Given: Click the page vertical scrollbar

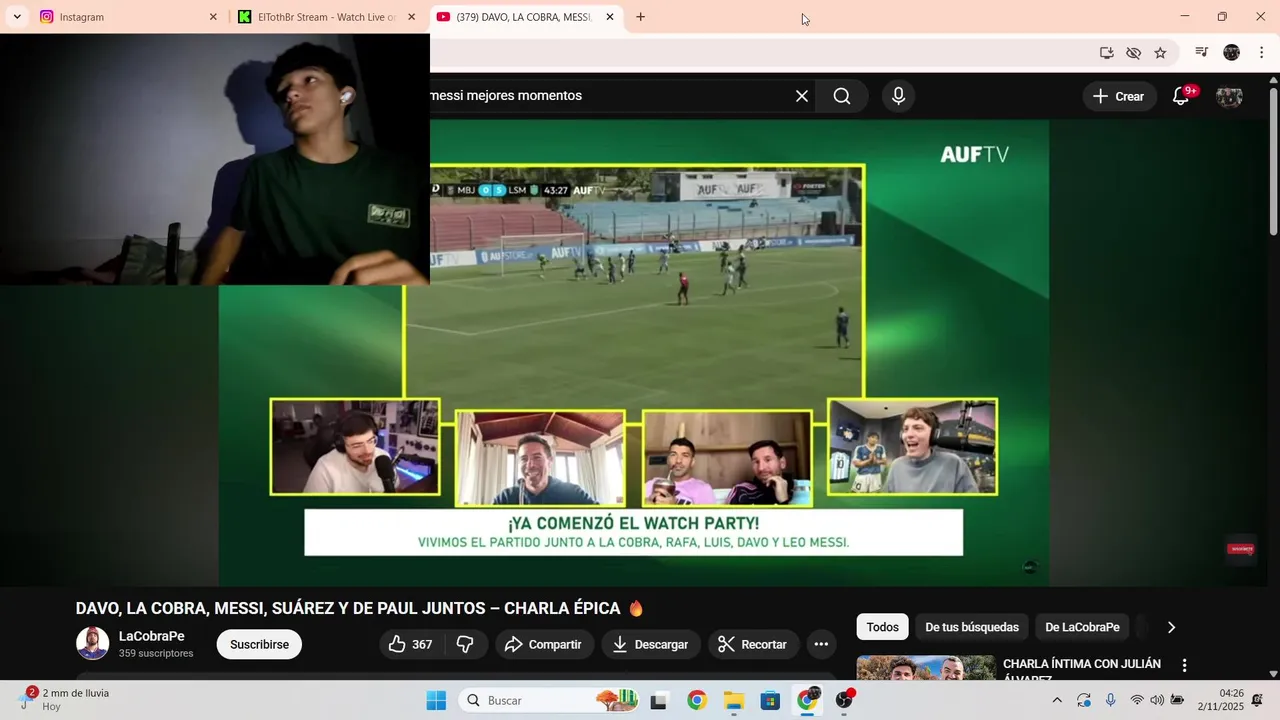Looking at the screenshot, I should 1273,160.
